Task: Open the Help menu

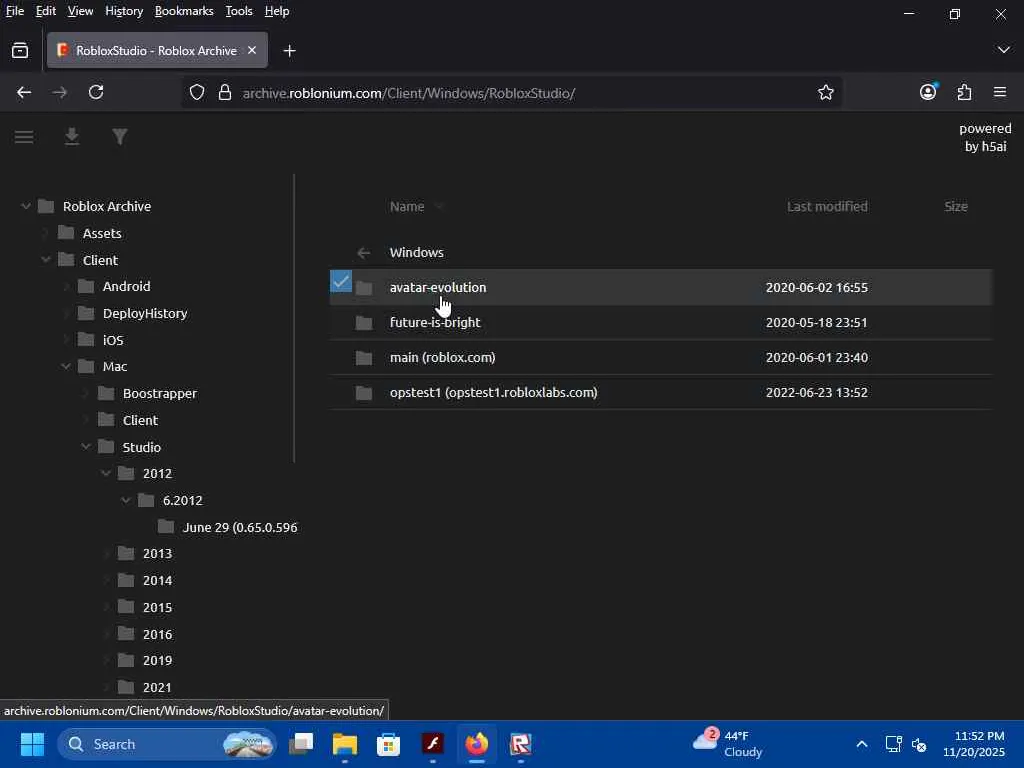Action: coord(277,11)
